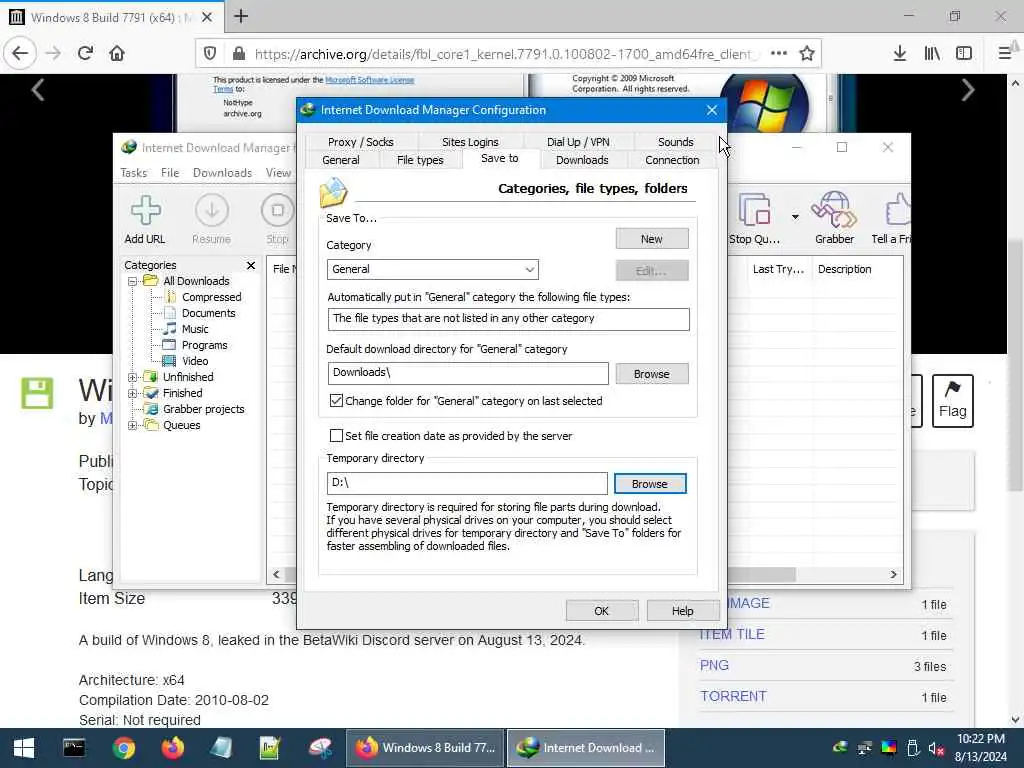The width and height of the screenshot is (1024, 768).
Task: Open the Downloads menu in IDM
Action: point(222,172)
